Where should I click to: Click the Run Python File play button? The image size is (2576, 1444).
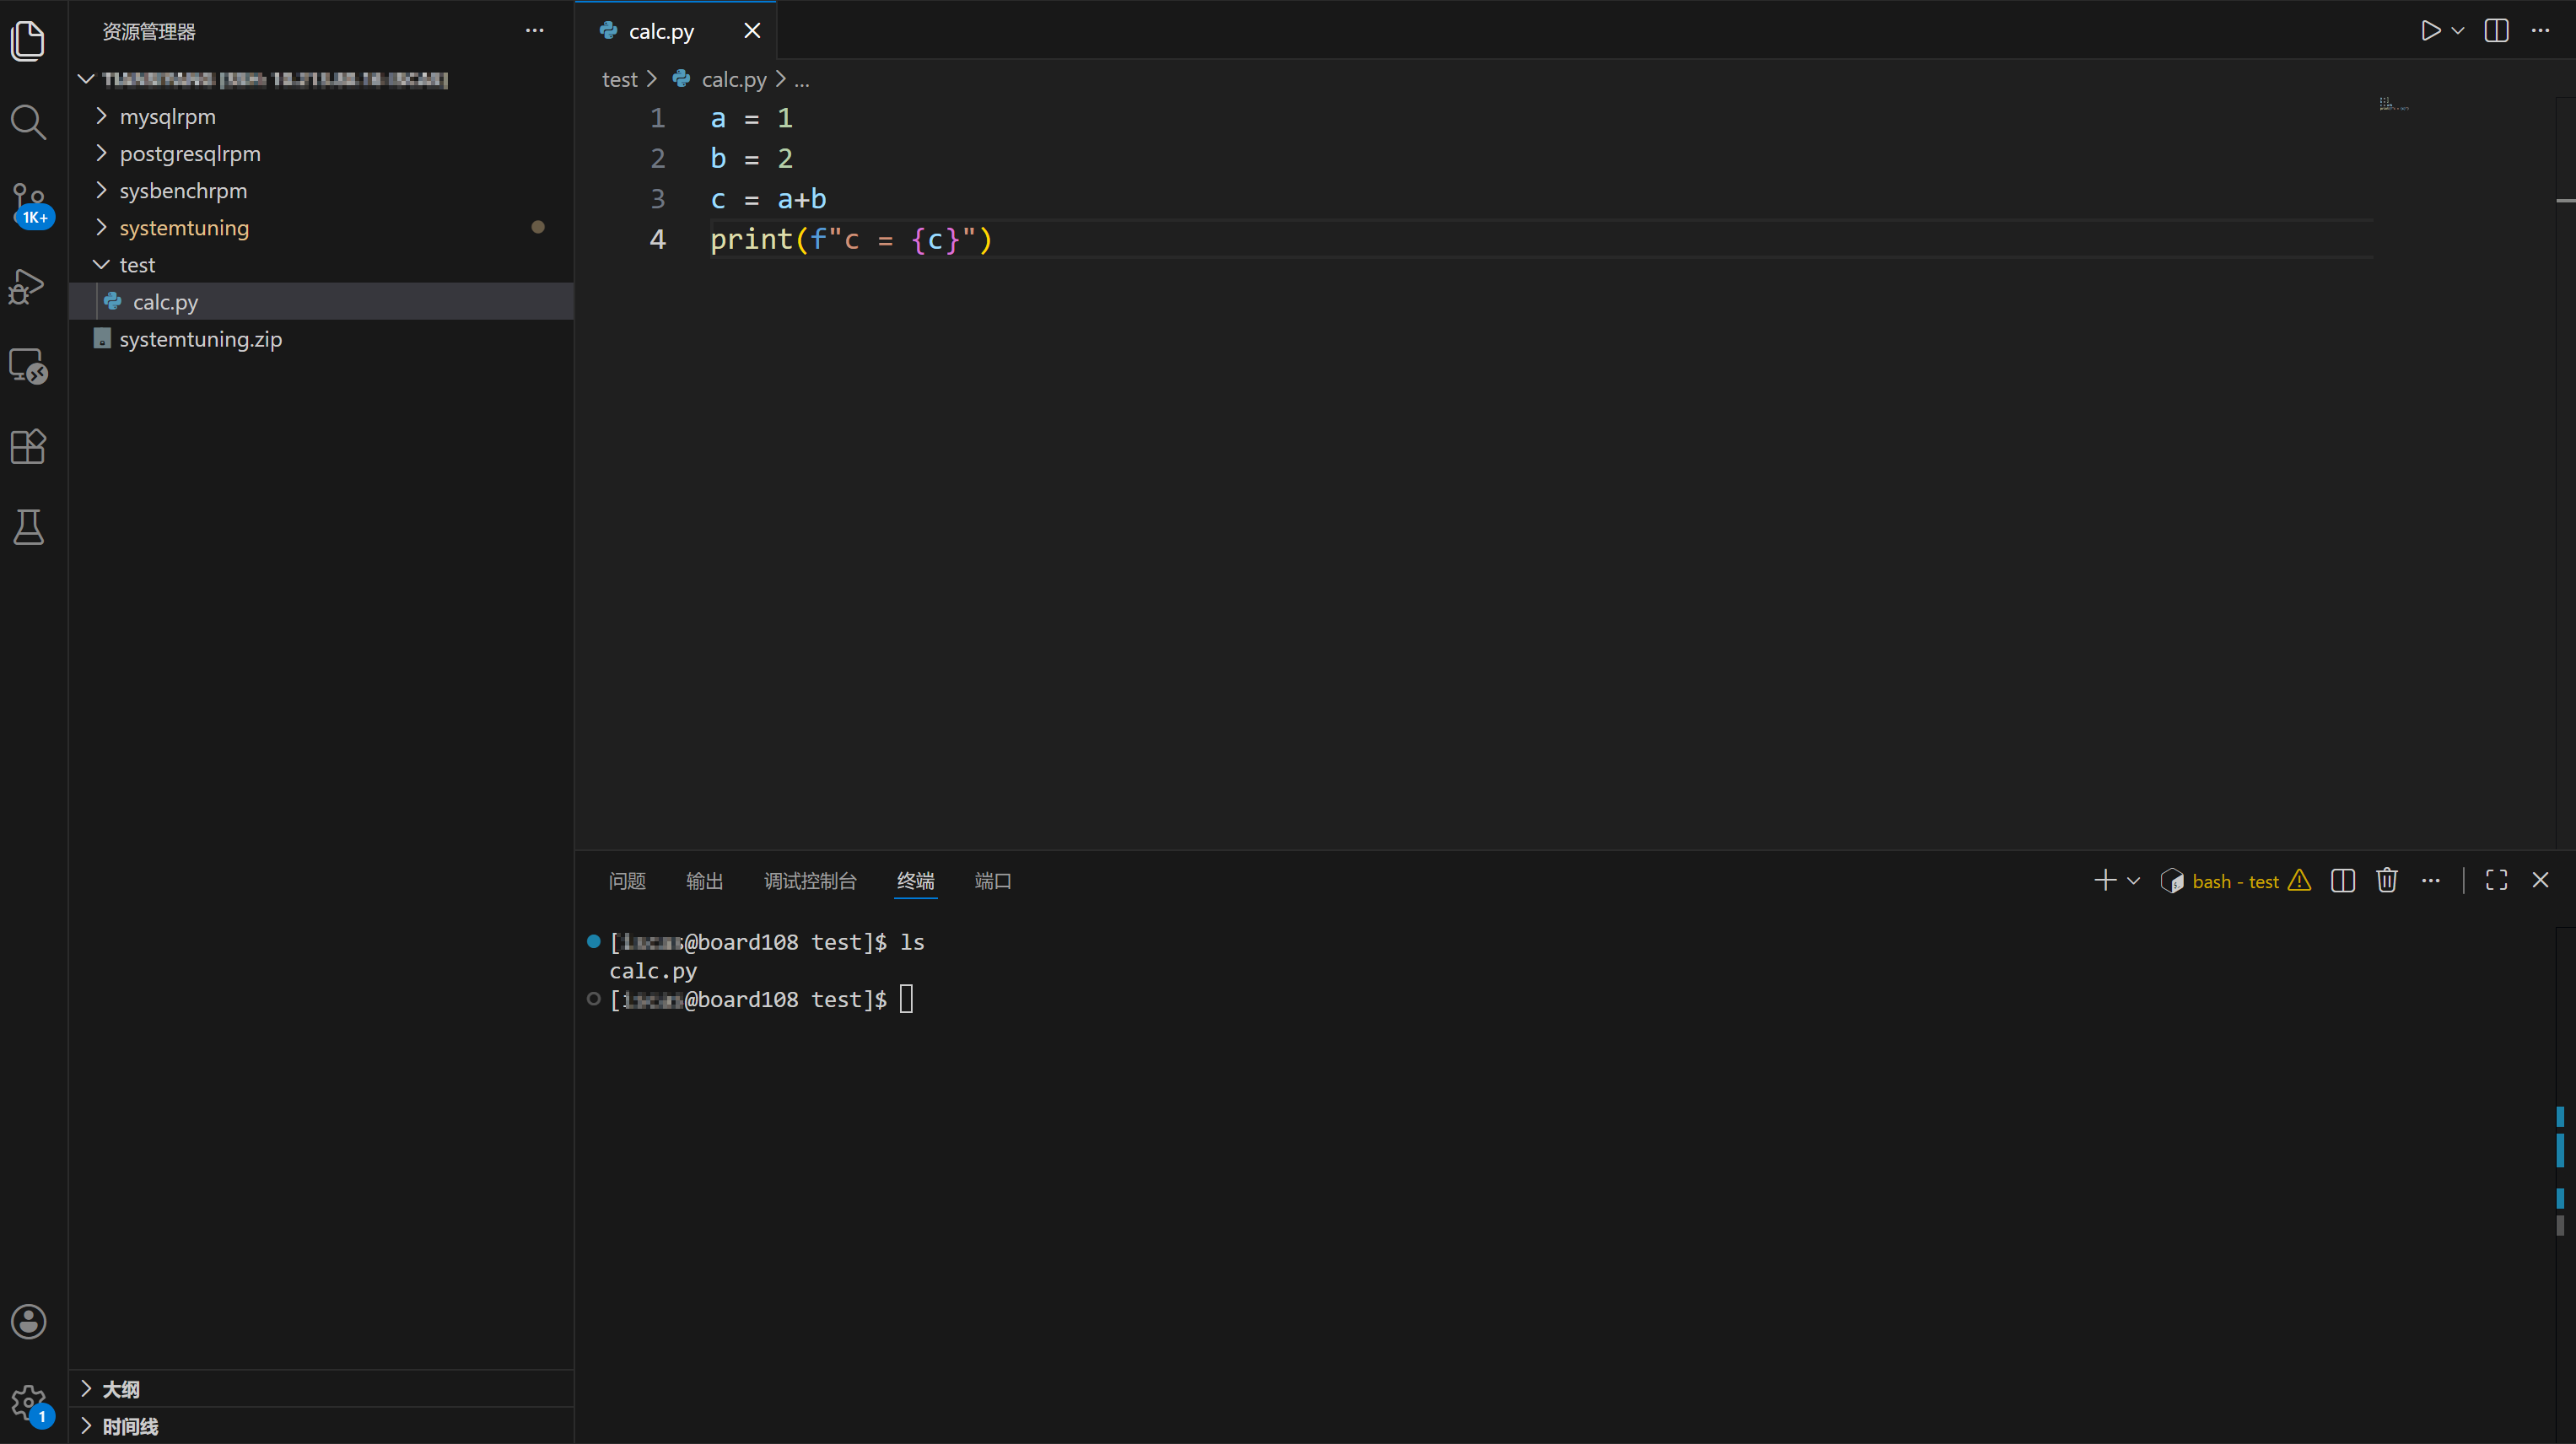click(x=2430, y=31)
